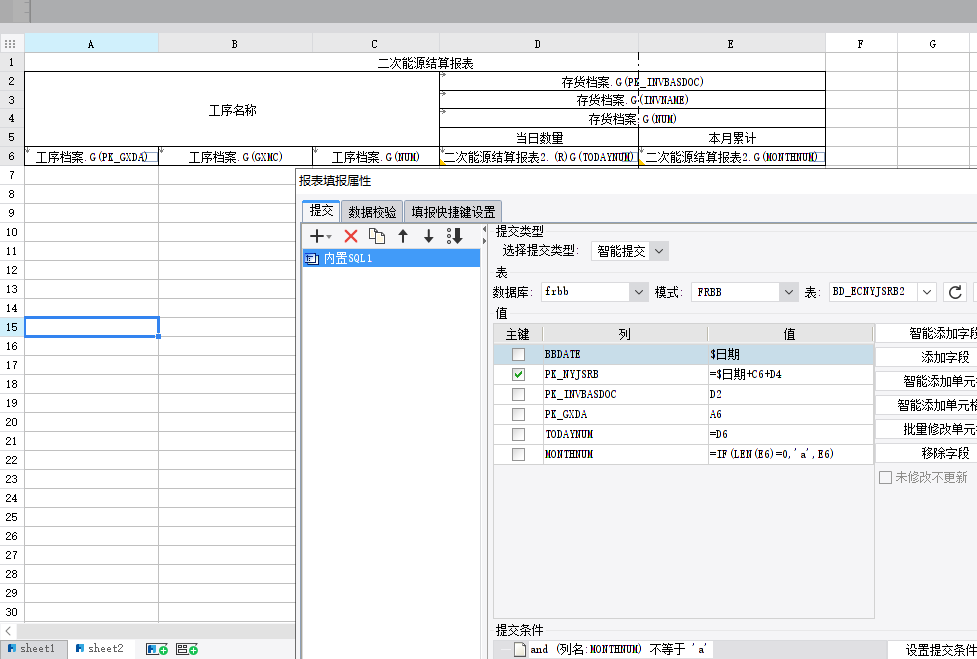This screenshot has width=977, height=659.
Task: Click the =IF(LEN(E6)=0,'a',E6) value cell
Action: (790, 454)
